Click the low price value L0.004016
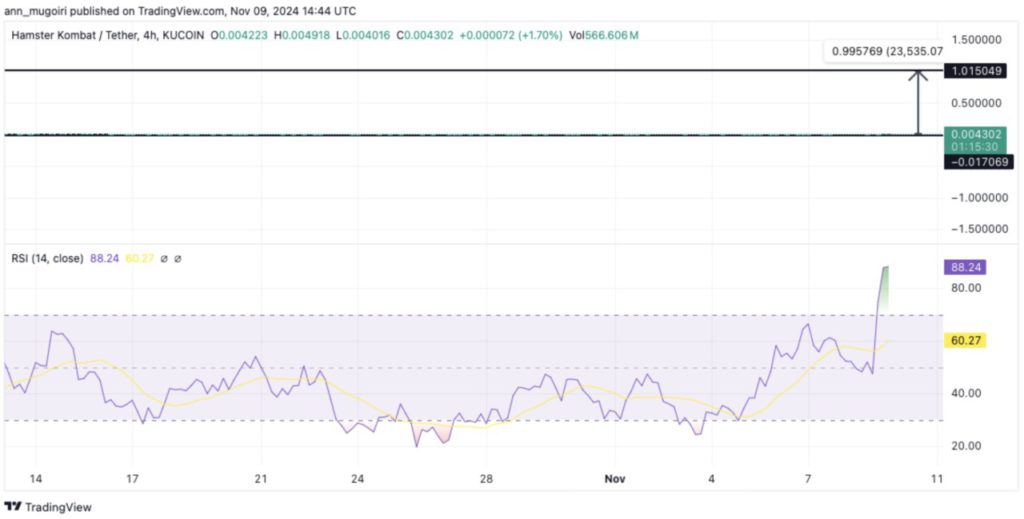The height and width of the screenshot is (519, 1024). pos(362,36)
